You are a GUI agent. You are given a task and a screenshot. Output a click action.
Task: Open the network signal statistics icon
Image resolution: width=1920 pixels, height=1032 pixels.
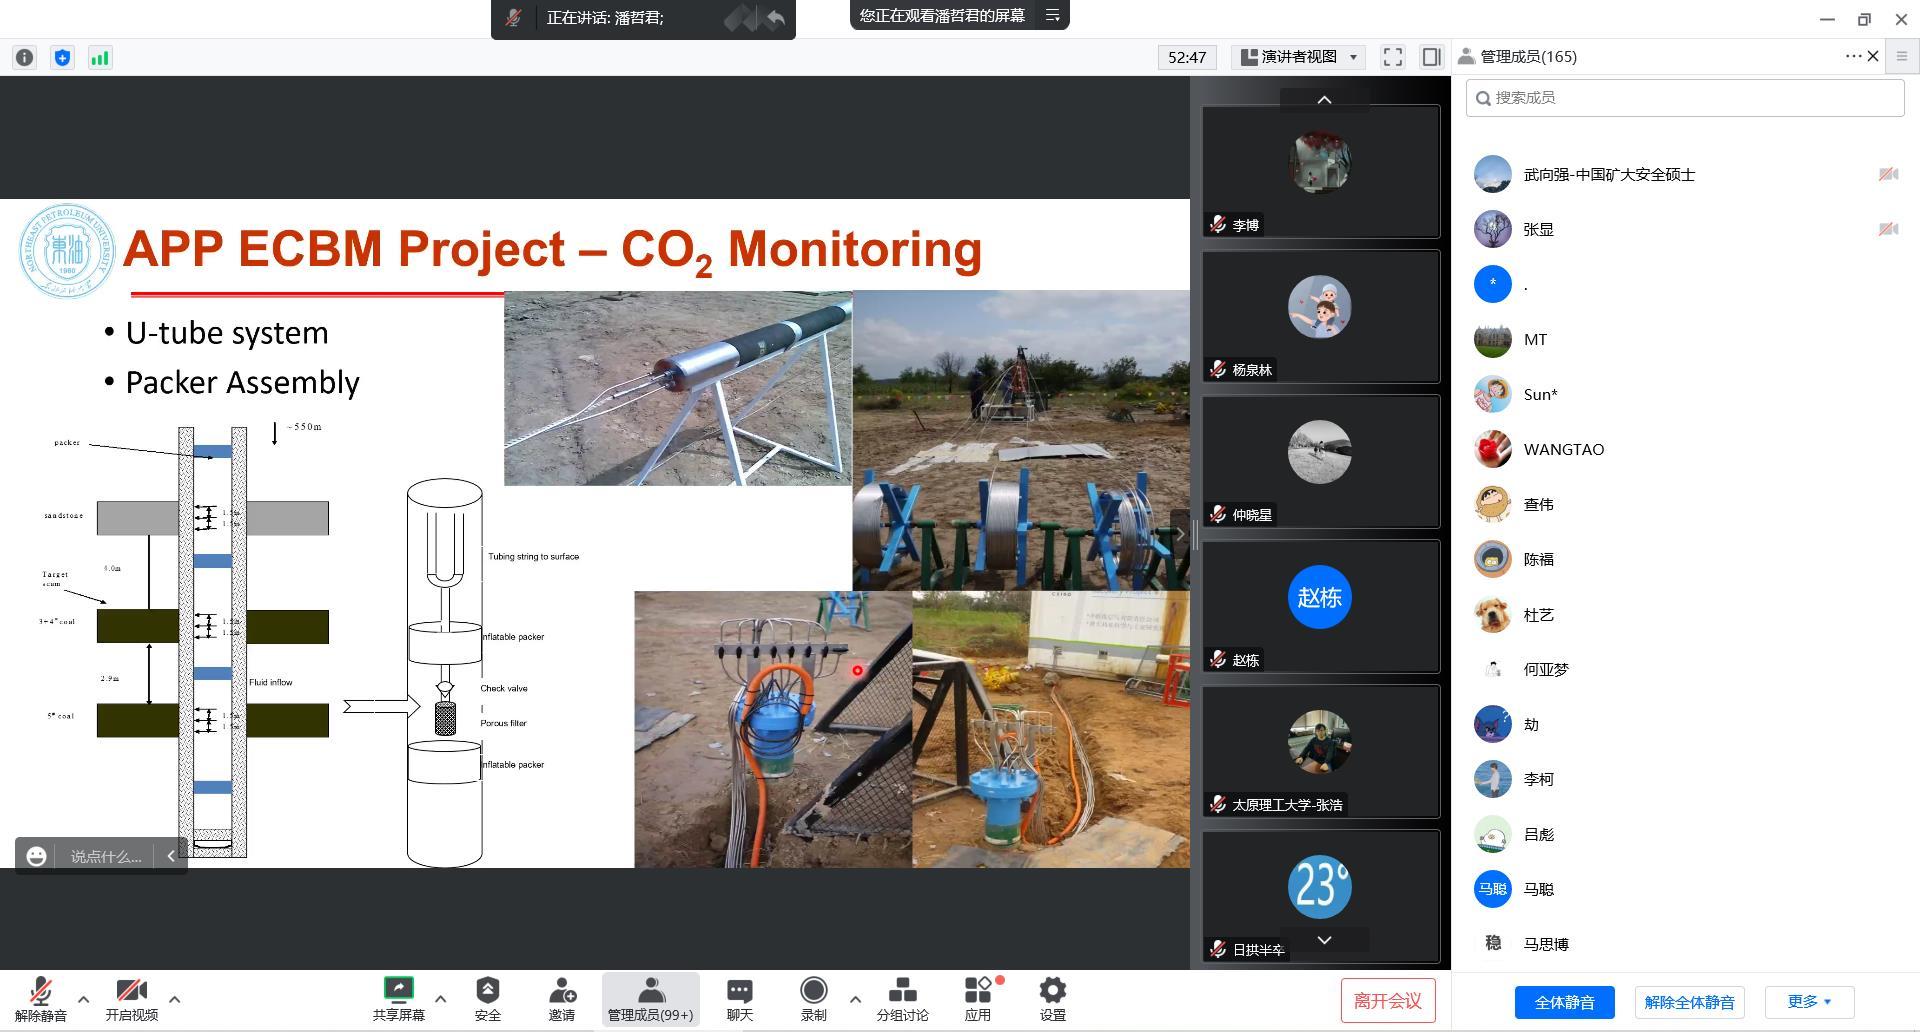[100, 58]
